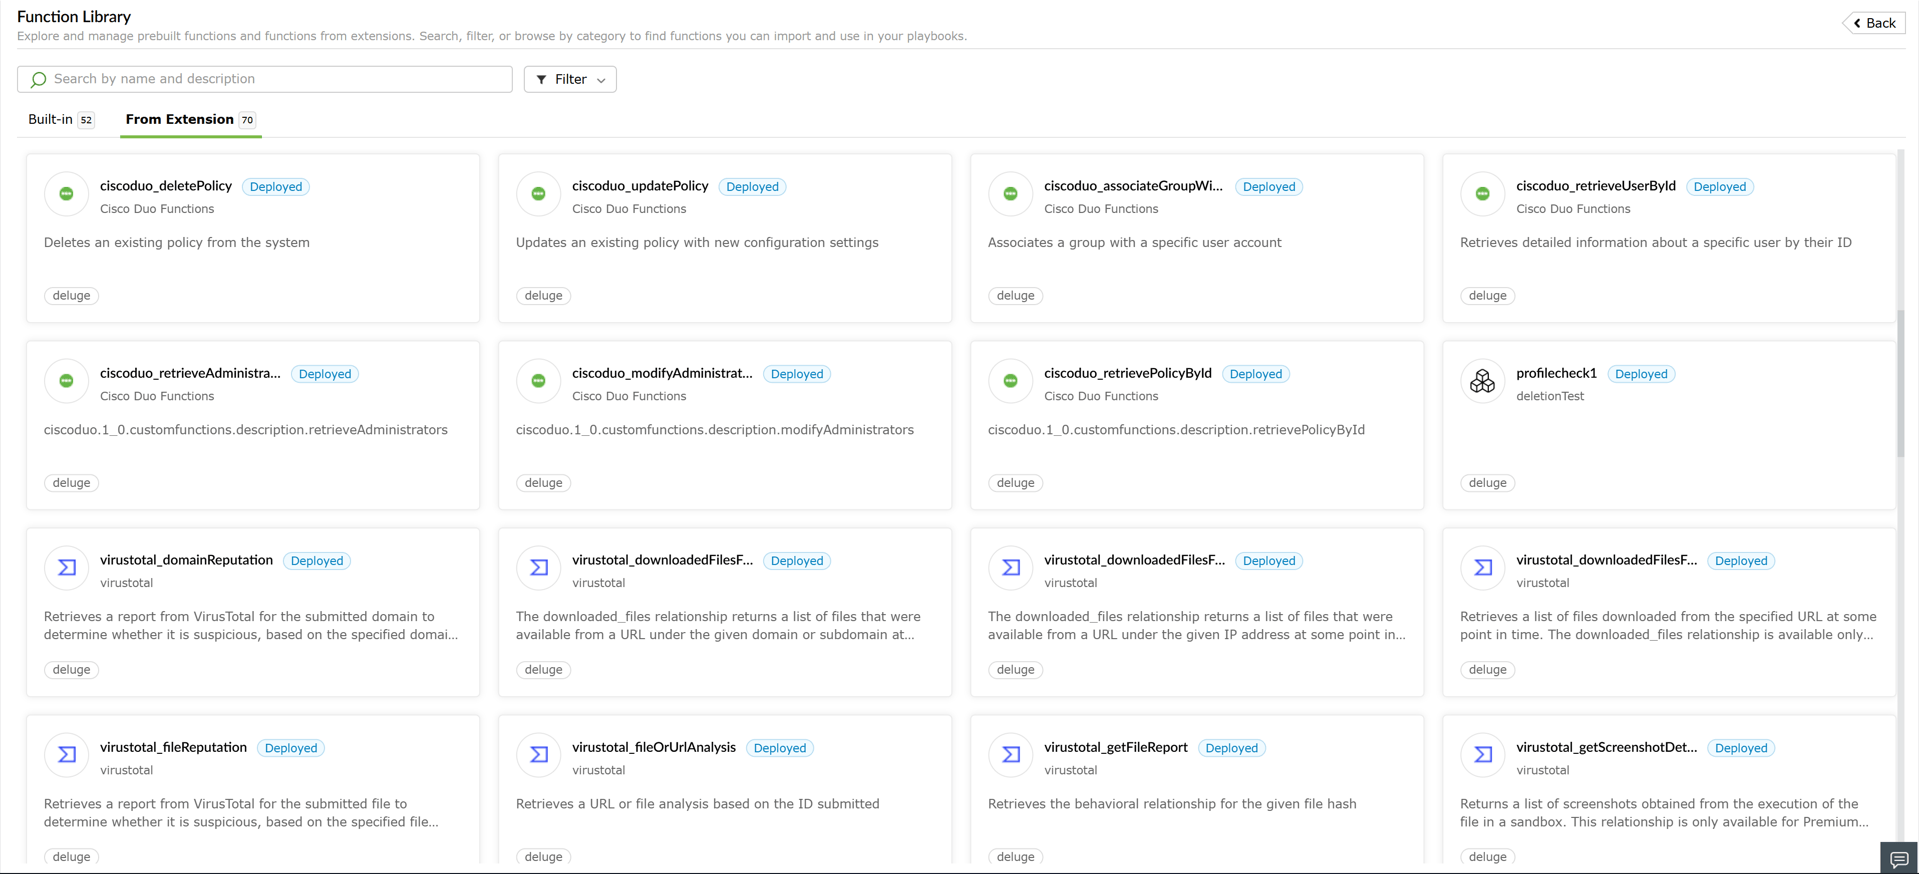Click "Retrieves a URL or file analysis" description
The image size is (1919, 874).
[698, 804]
